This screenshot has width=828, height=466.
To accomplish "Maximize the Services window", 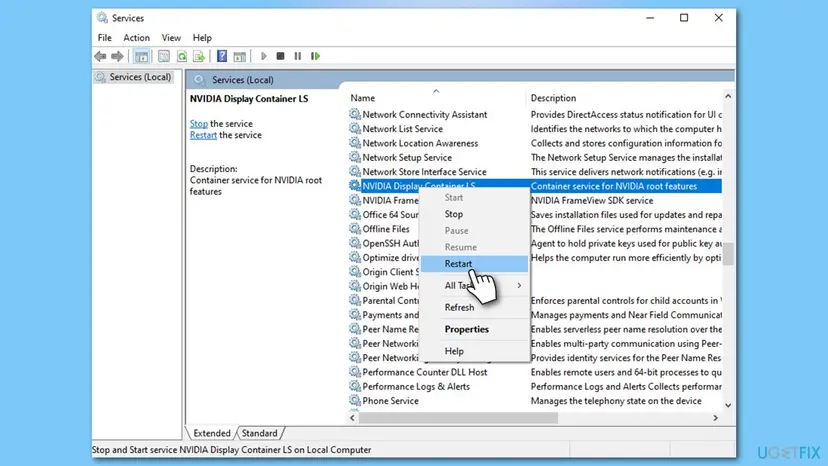I will coord(684,17).
